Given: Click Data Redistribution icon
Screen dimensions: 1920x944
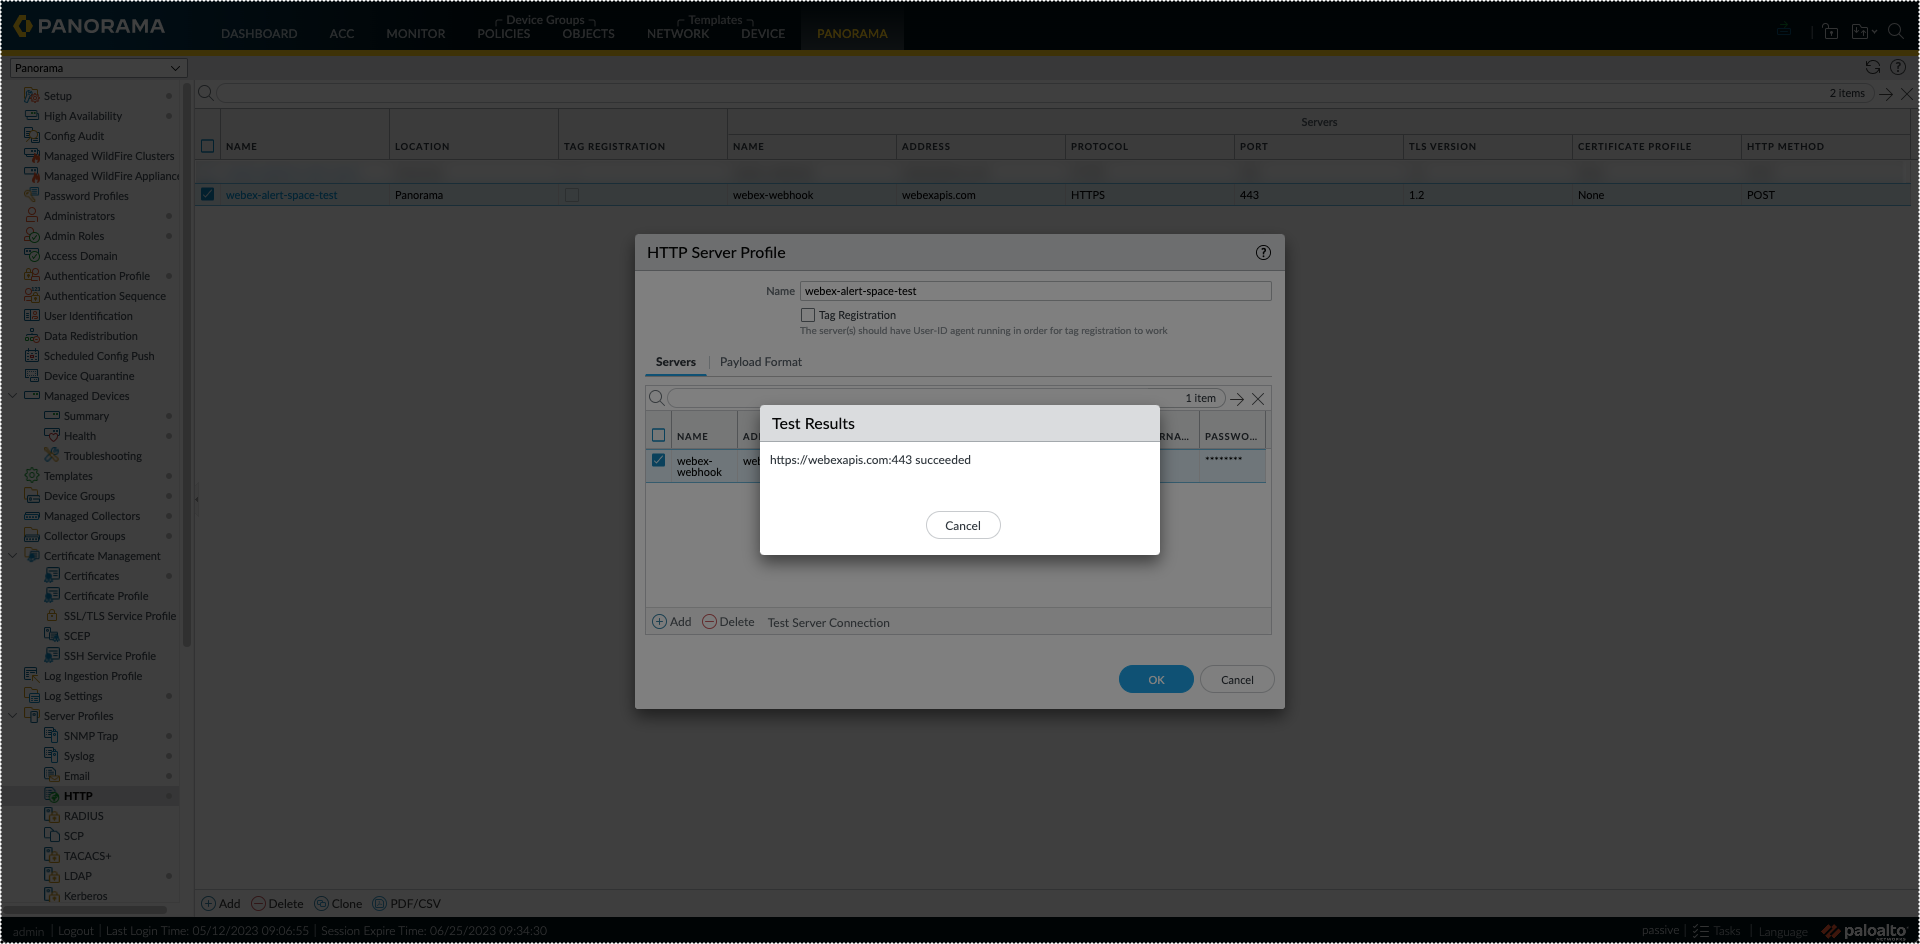Looking at the screenshot, I should (32, 336).
